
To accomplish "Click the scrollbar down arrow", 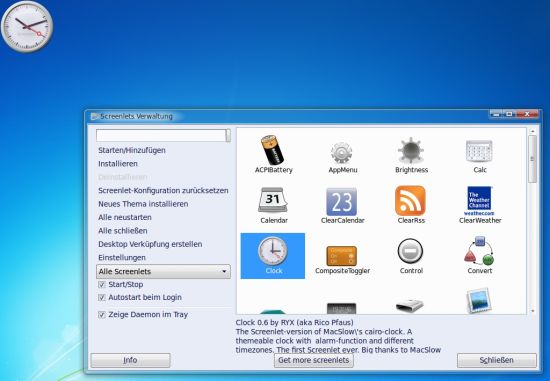I will [532, 311].
